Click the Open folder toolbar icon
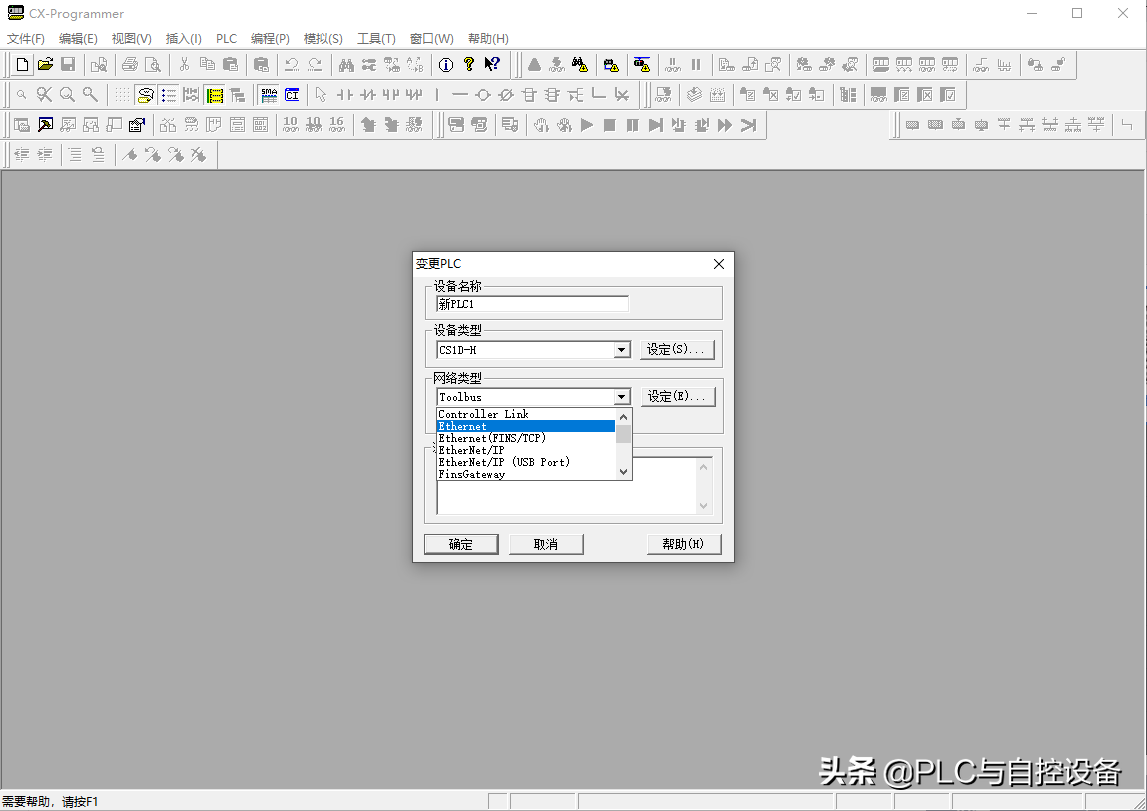The width and height of the screenshot is (1147, 811). [45, 65]
